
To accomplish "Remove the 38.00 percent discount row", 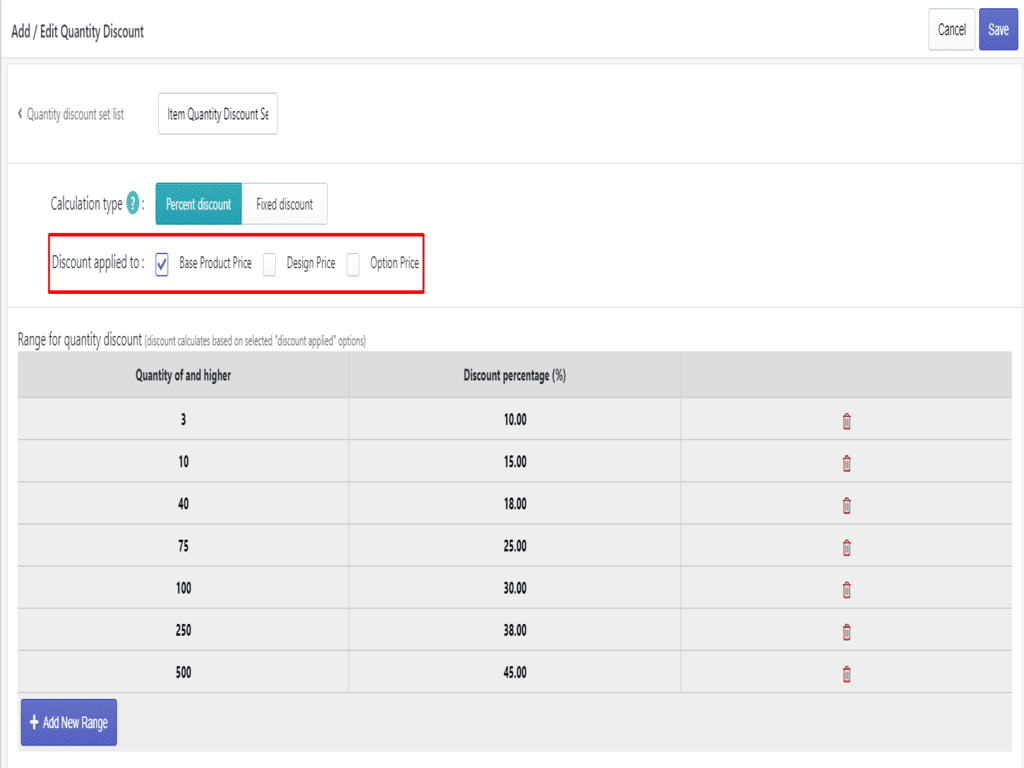I will pos(846,631).
